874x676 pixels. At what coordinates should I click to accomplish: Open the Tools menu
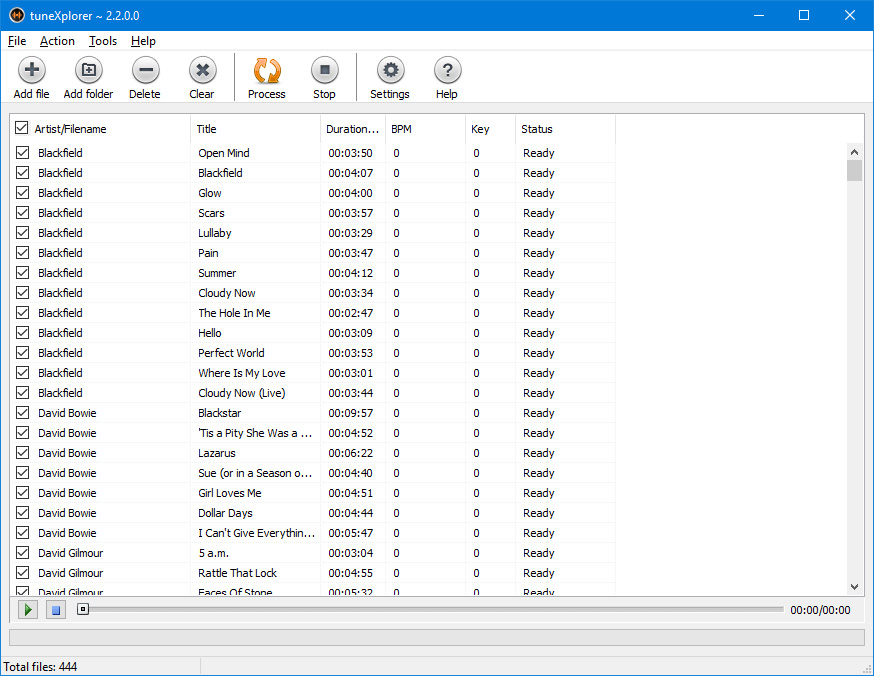coord(102,41)
